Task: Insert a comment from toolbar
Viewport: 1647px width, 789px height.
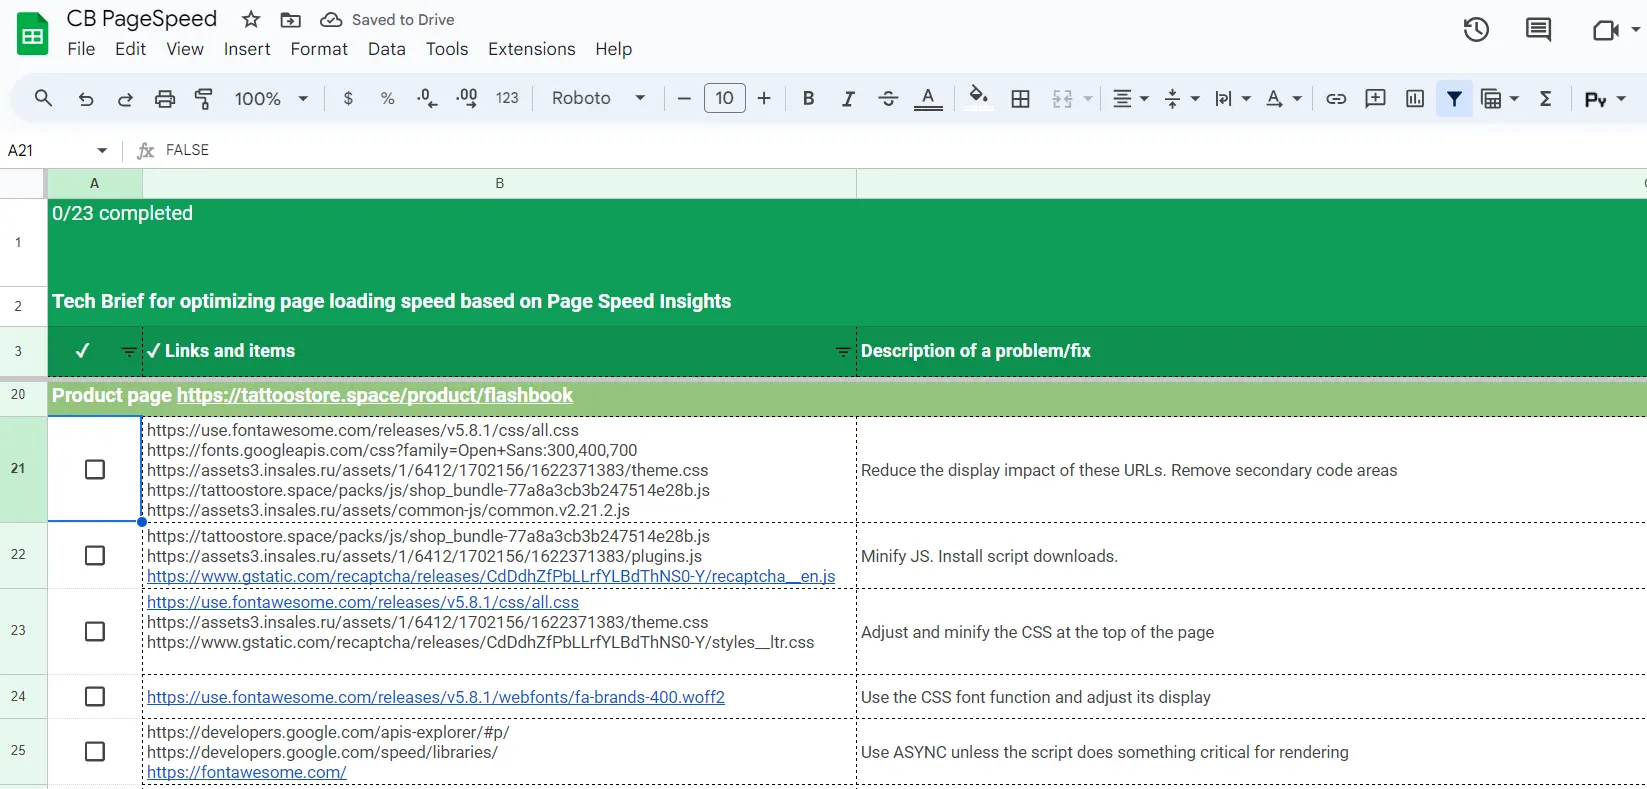Action: pos(1375,98)
